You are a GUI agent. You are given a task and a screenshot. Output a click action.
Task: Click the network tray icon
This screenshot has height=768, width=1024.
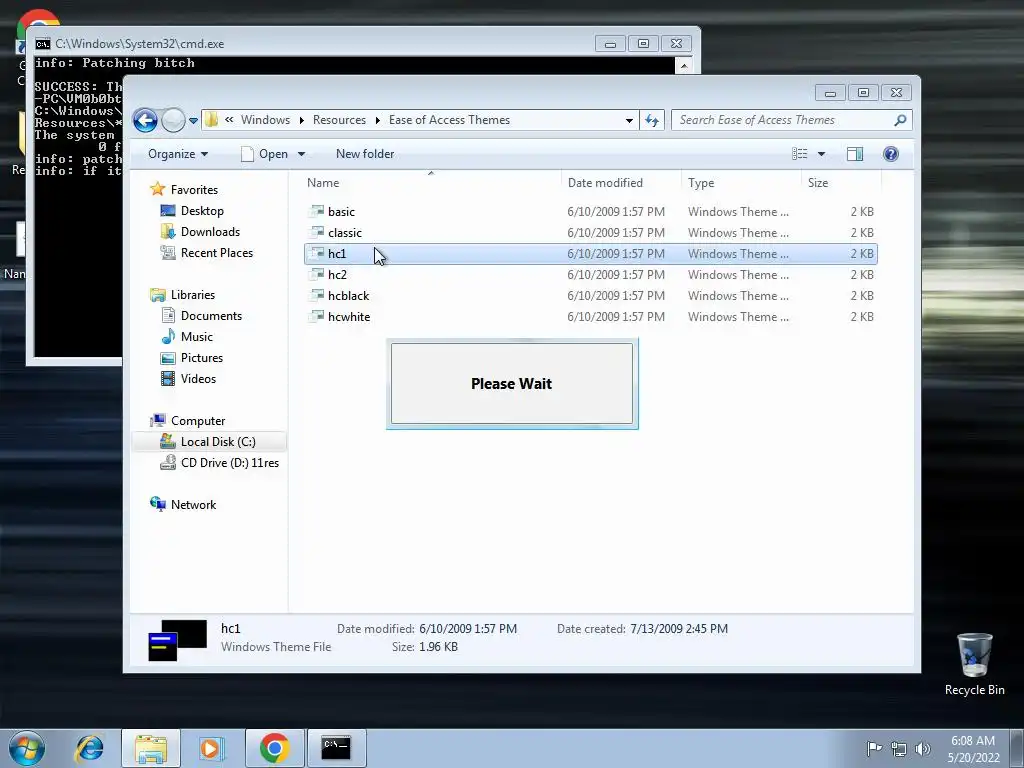pos(899,748)
